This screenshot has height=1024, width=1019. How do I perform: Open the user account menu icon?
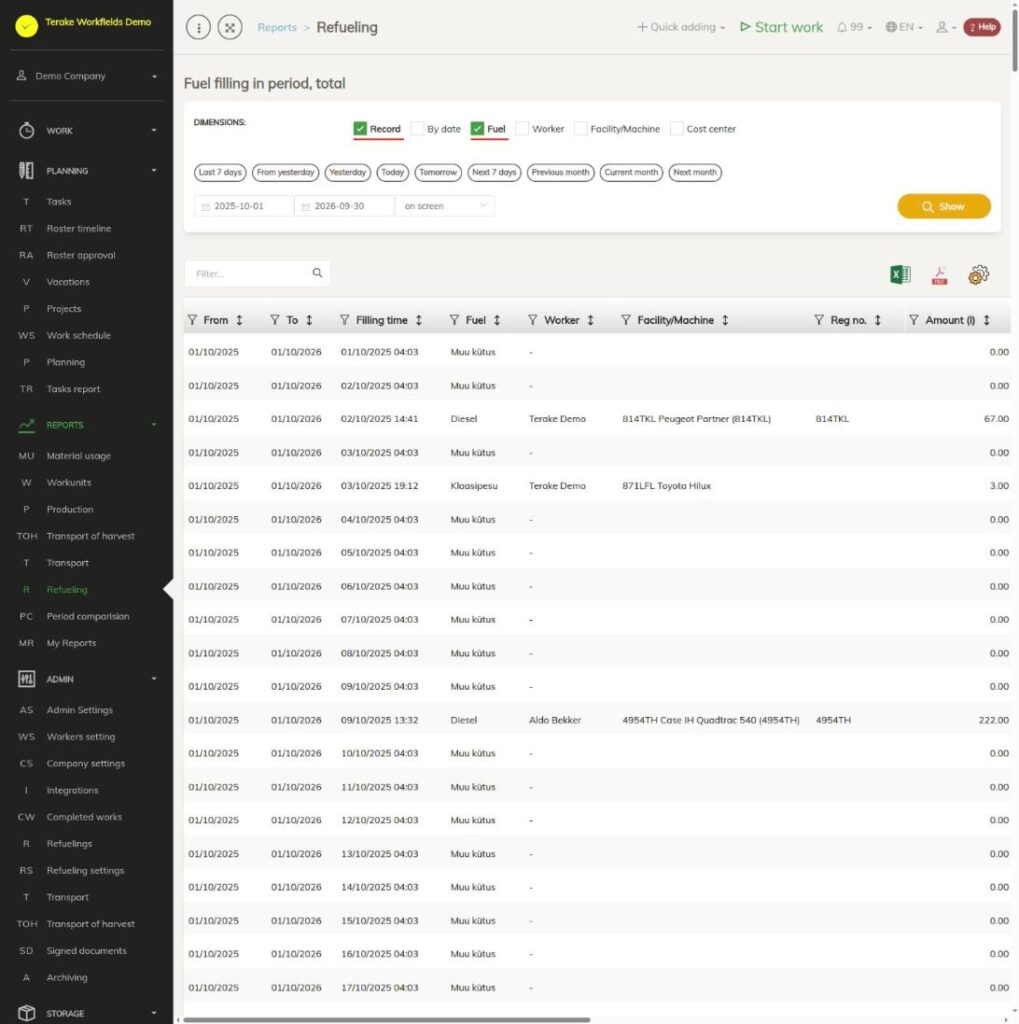[x=946, y=27]
